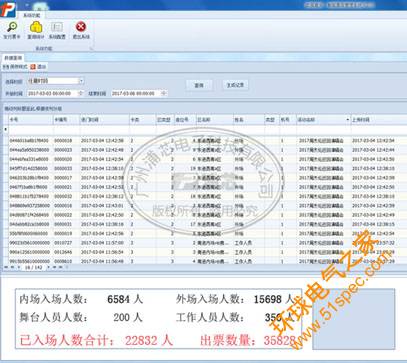Image resolution: width=407 pixels, height=363 pixels.
Task: Jump to the last page in the pager
Action: (x=61, y=267)
